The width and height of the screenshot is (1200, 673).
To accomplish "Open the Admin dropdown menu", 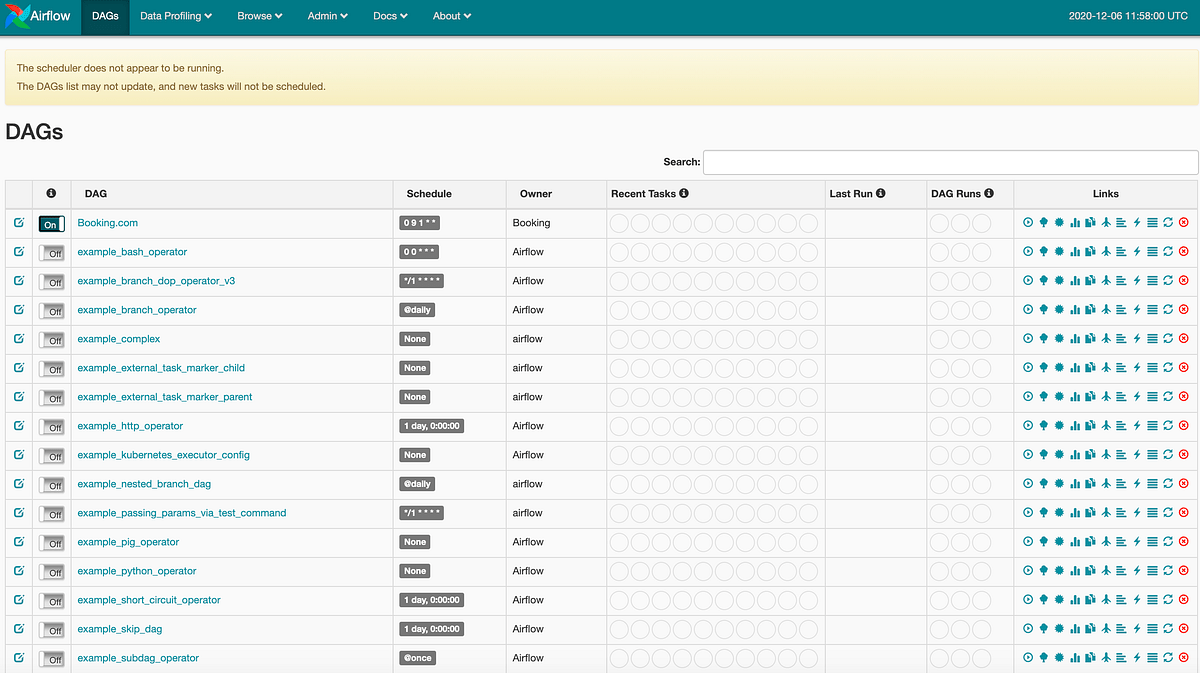I will coord(327,16).
